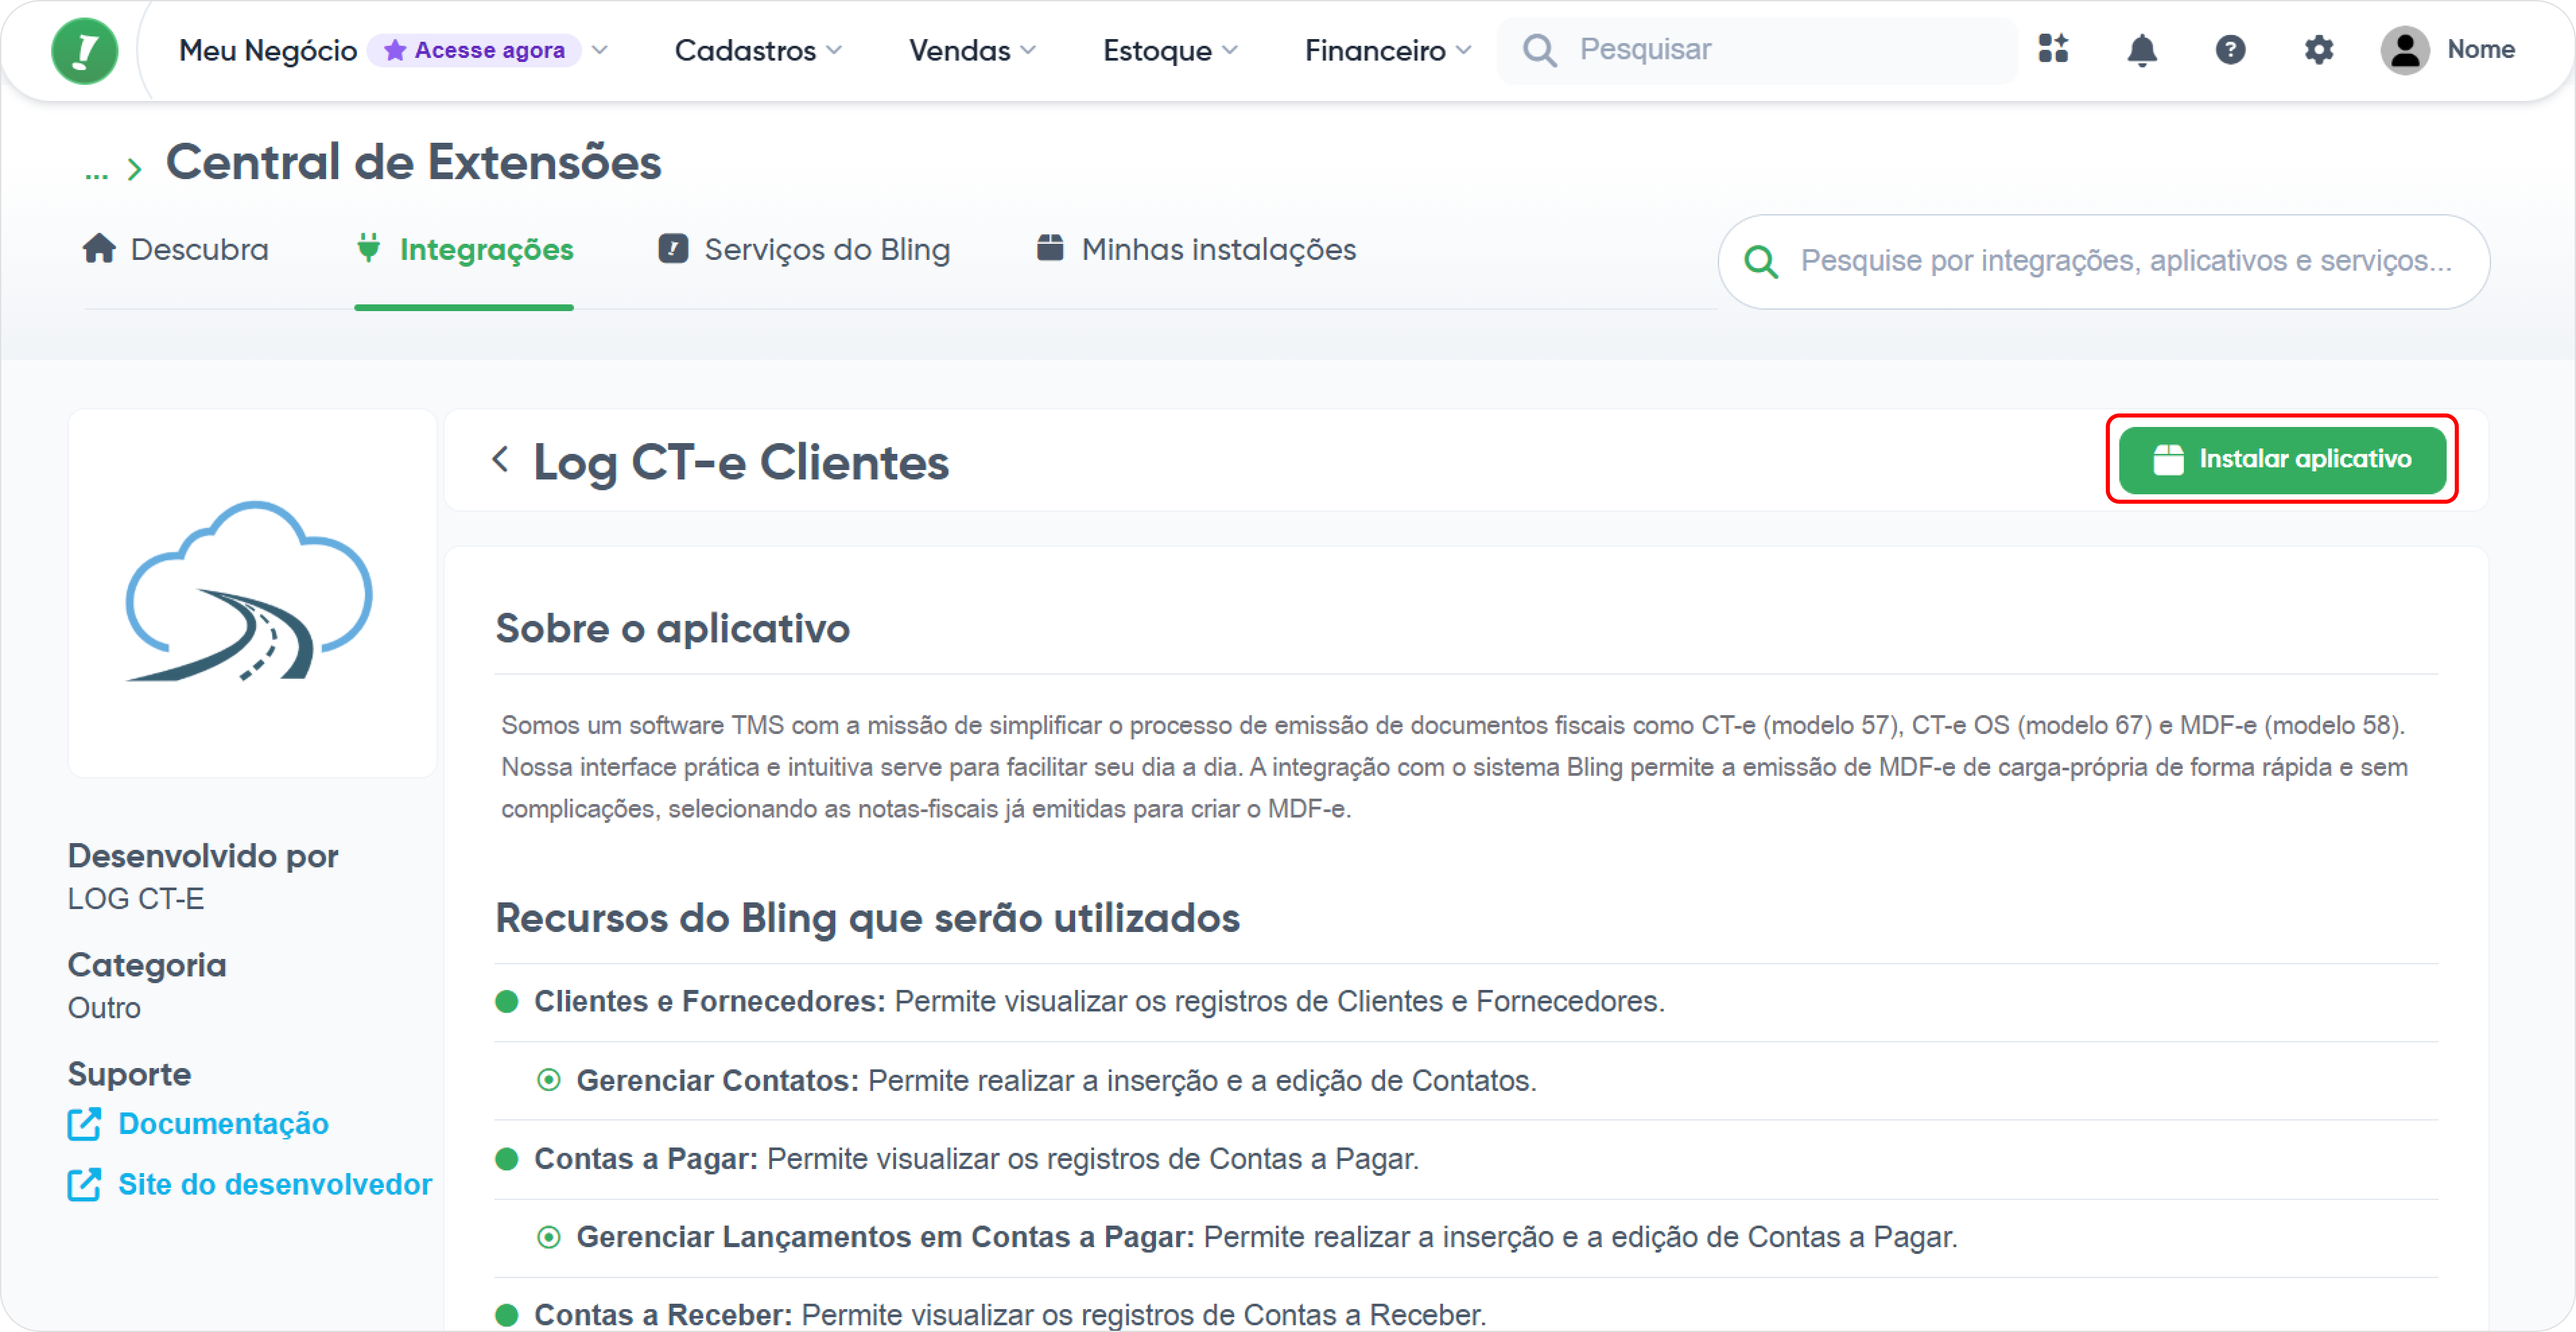The image size is (2576, 1332).
Task: Open the apps grid icon in header
Action: coord(2053,49)
